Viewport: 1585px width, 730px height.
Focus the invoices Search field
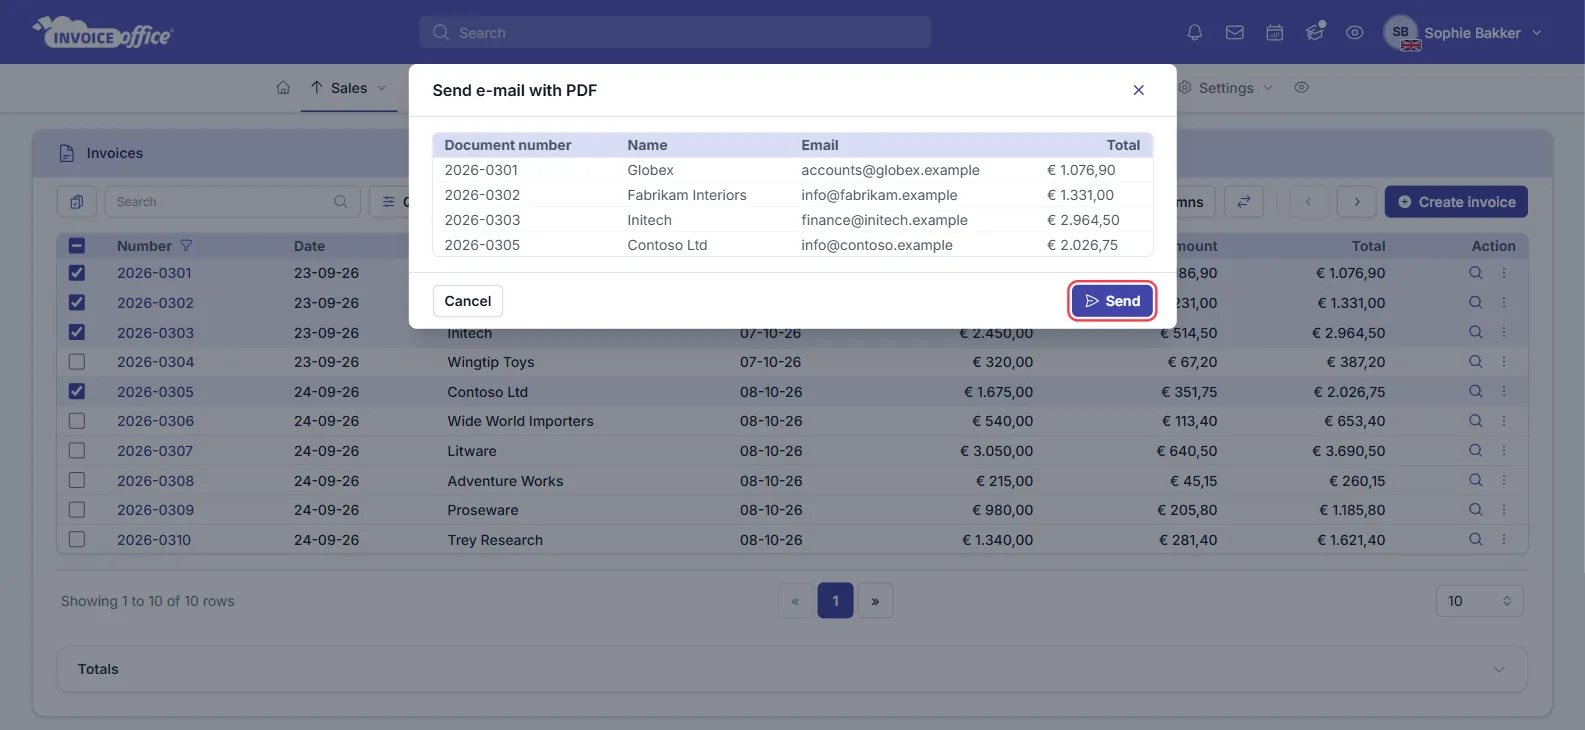[232, 202]
